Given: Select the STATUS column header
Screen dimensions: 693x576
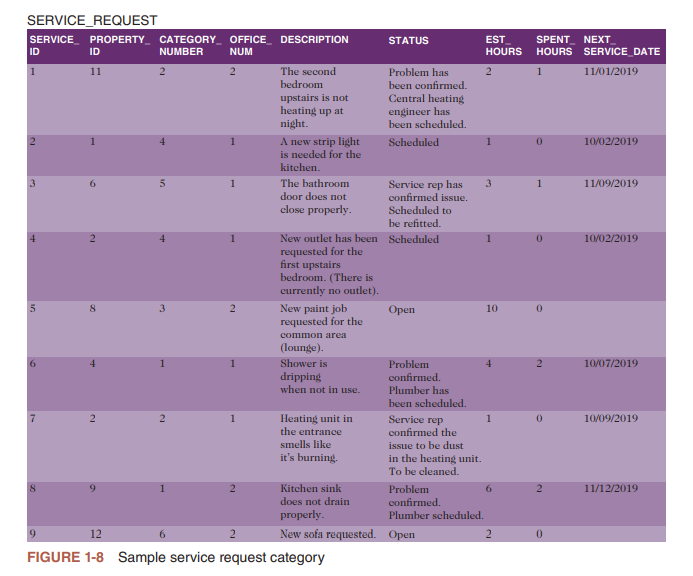Looking at the screenshot, I should (408, 41).
